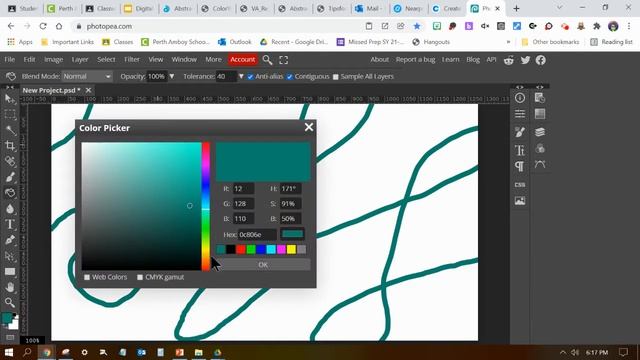Open Photopea's Reddit page
Image resolution: width=640 pixels, height=360 pixels.
[x=509, y=60]
